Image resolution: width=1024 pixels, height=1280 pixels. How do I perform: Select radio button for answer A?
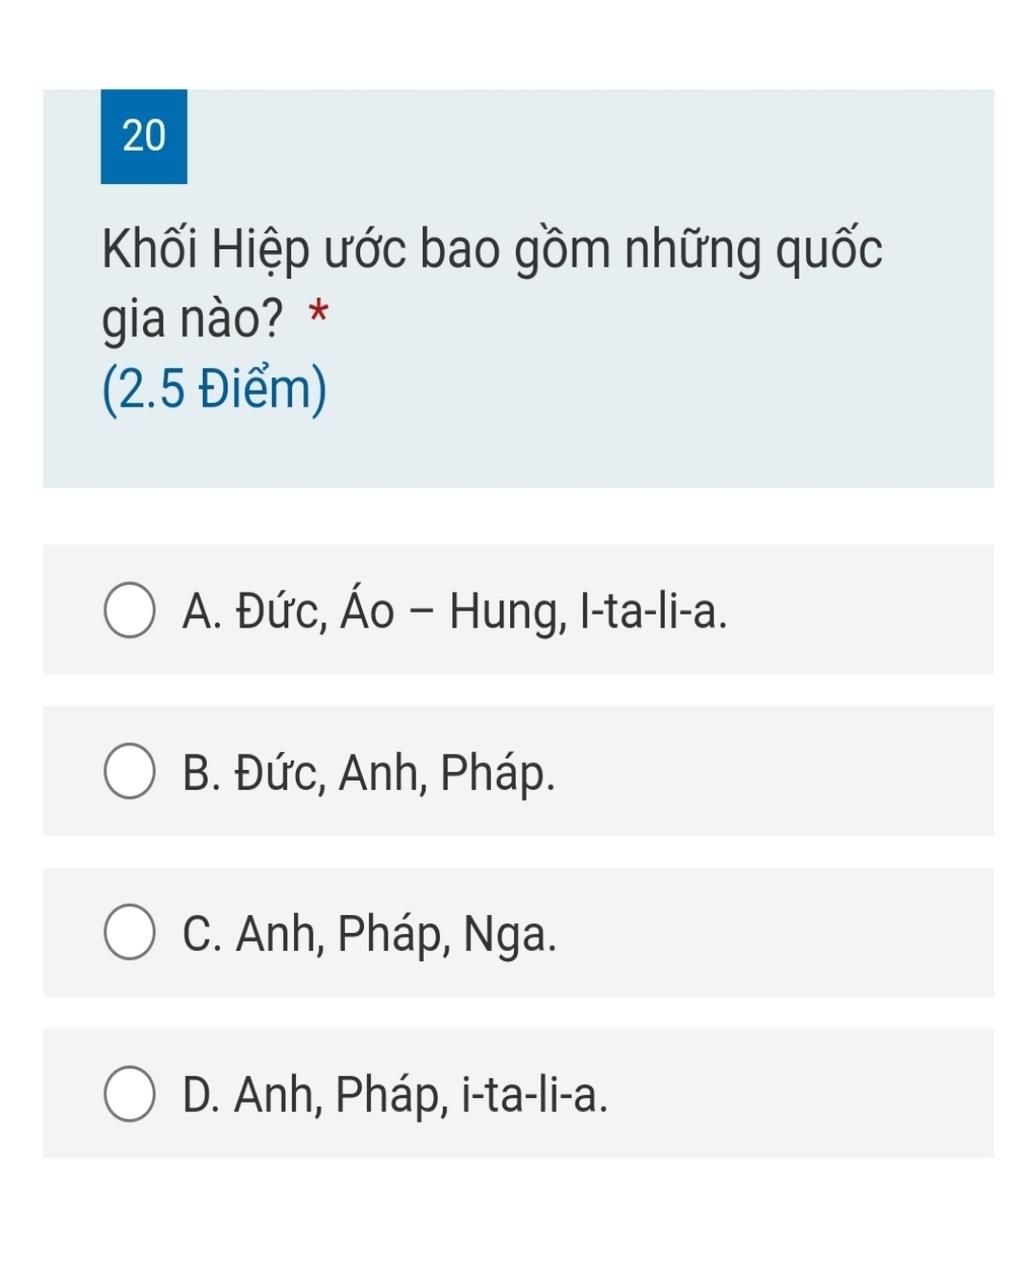pos(129,611)
